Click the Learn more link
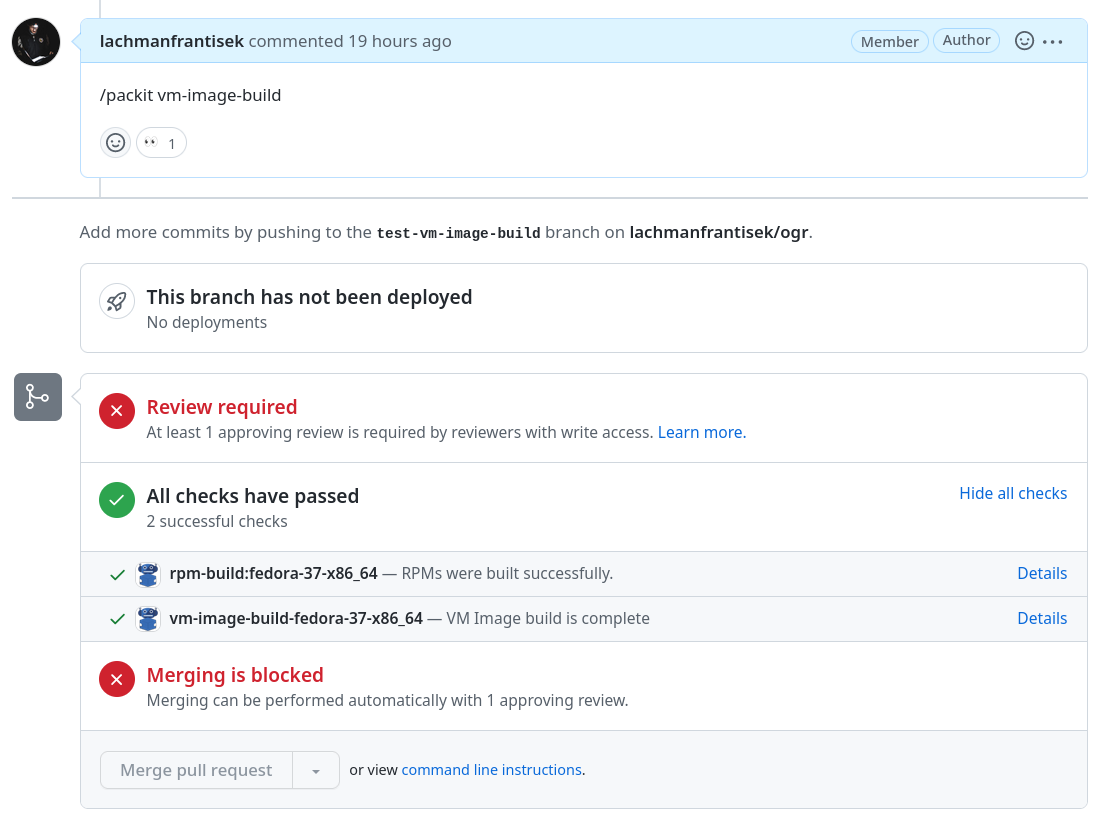Viewport: 1103px width, 820px height. point(701,433)
